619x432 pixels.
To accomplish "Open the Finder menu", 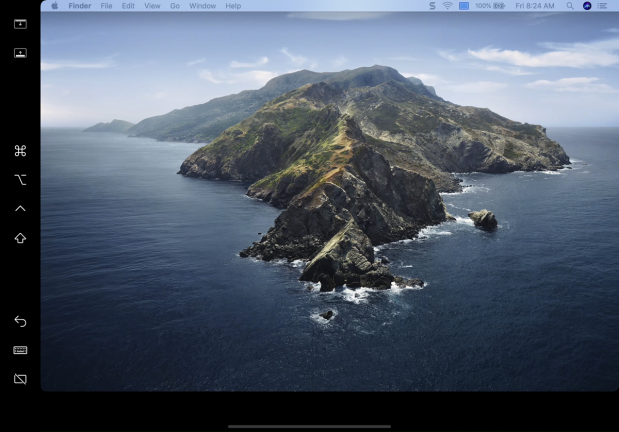I will coord(80,6).
